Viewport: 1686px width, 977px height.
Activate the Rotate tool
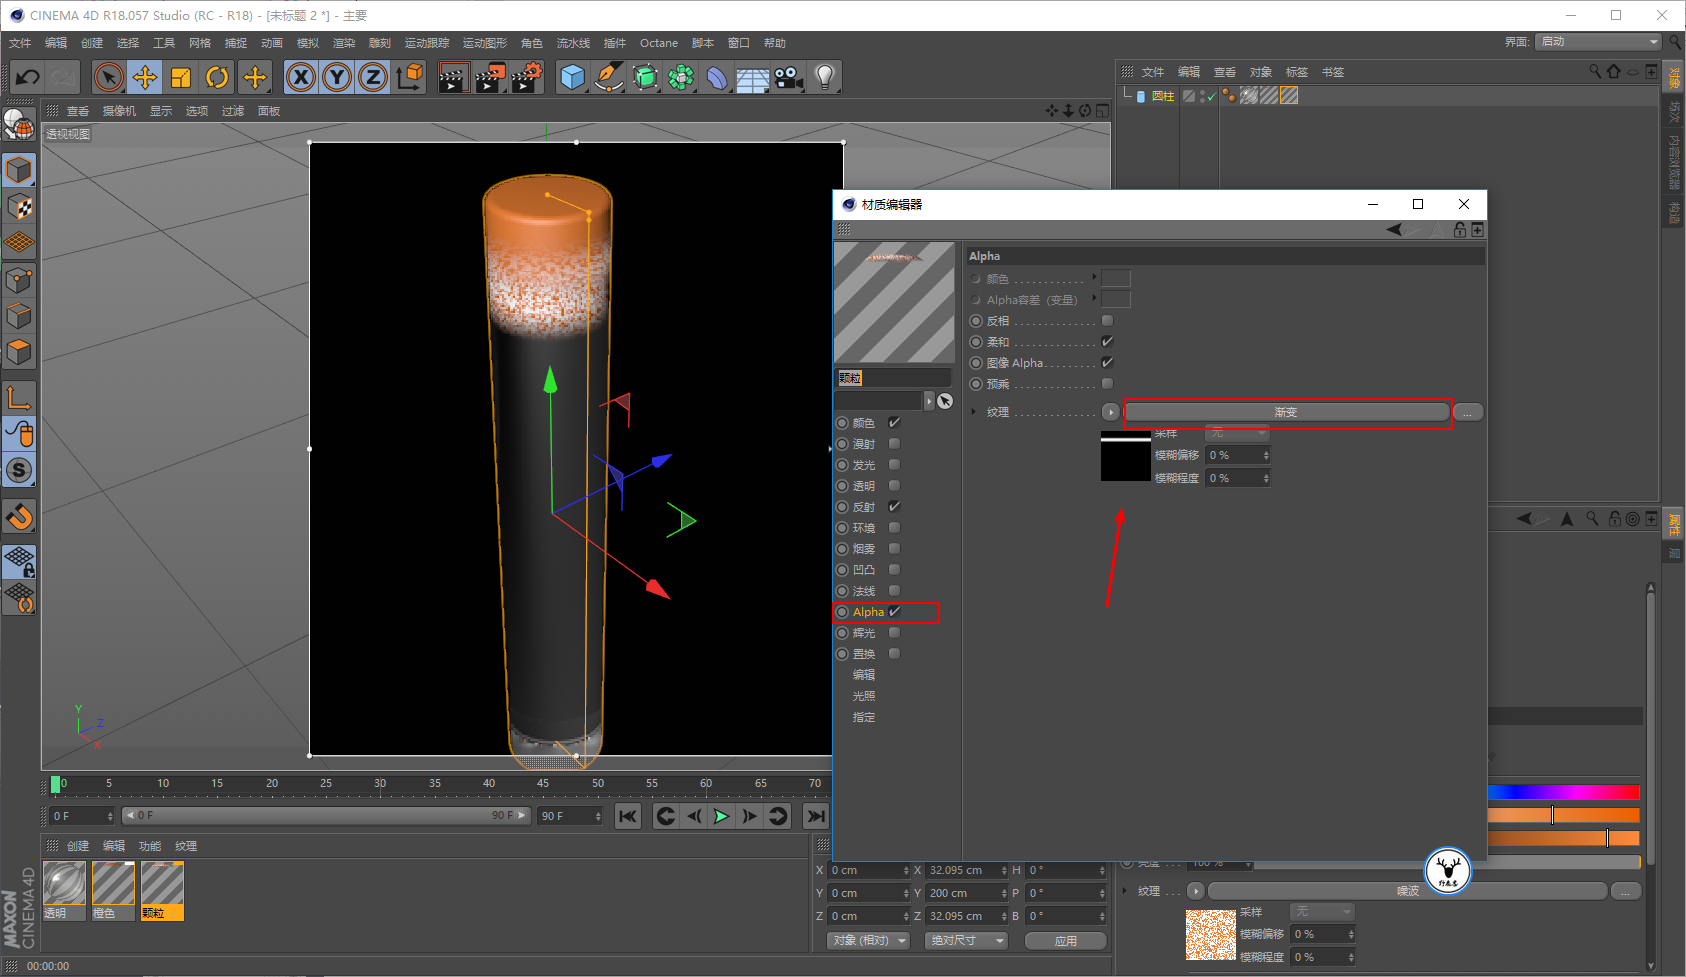click(217, 77)
